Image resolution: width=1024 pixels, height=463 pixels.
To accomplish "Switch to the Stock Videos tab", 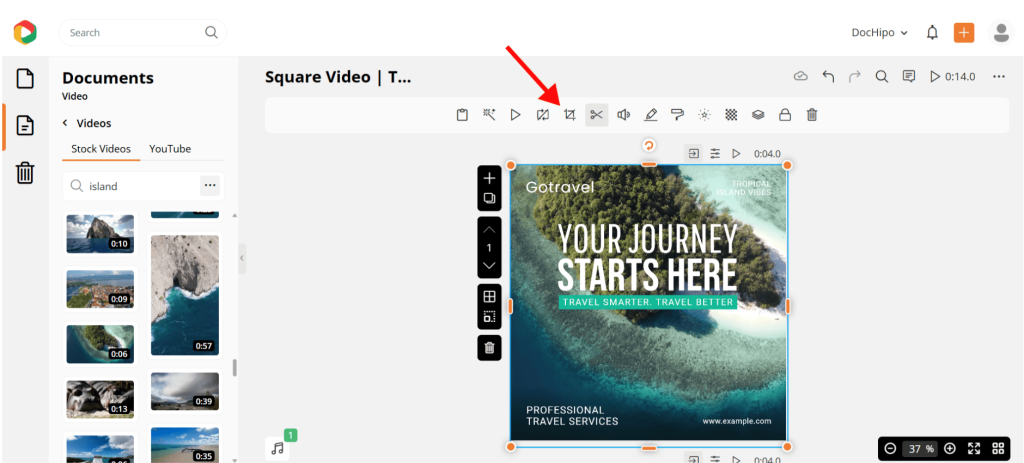I will pyautogui.click(x=101, y=149).
